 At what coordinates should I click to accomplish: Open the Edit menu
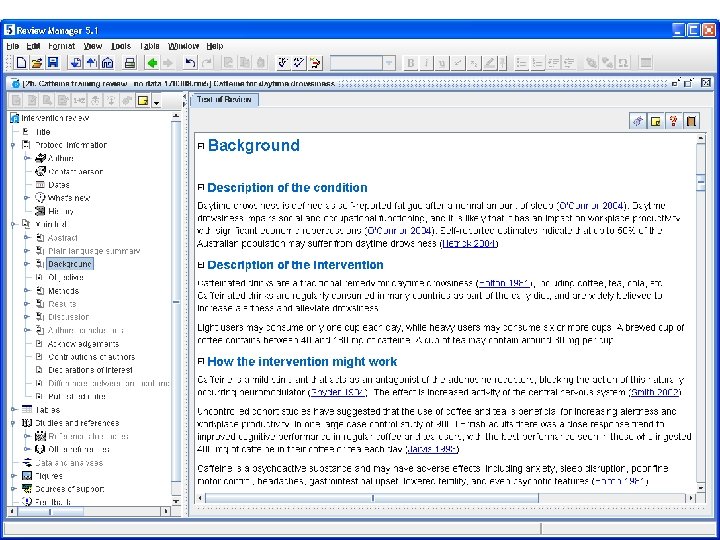33,46
